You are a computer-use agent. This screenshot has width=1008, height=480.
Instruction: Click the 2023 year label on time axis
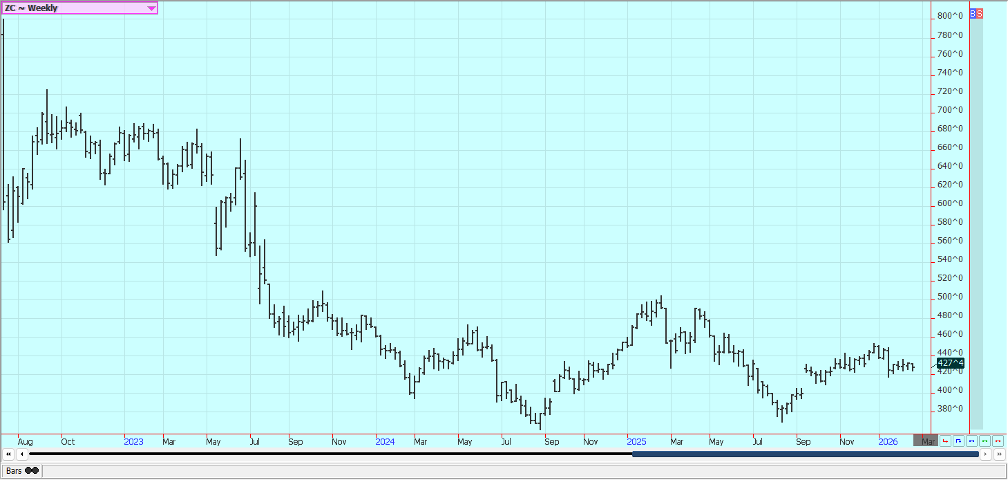[x=134, y=440]
